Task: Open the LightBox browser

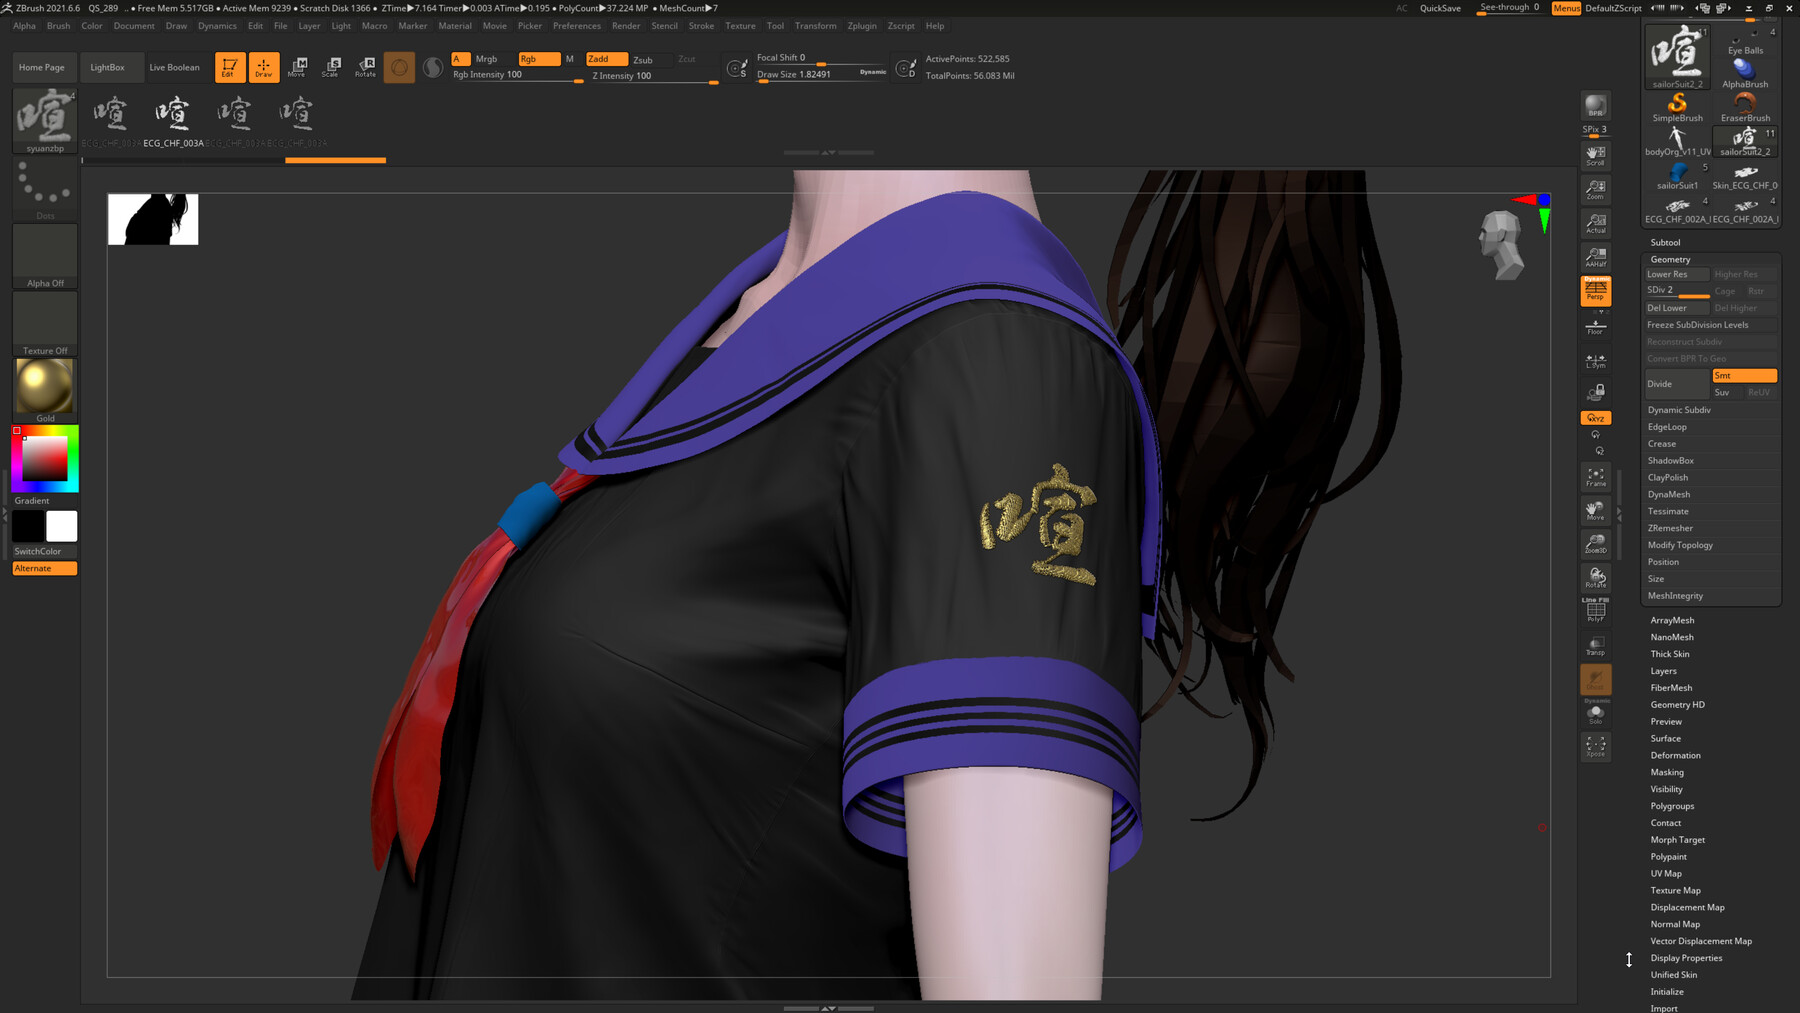Action: coord(110,67)
